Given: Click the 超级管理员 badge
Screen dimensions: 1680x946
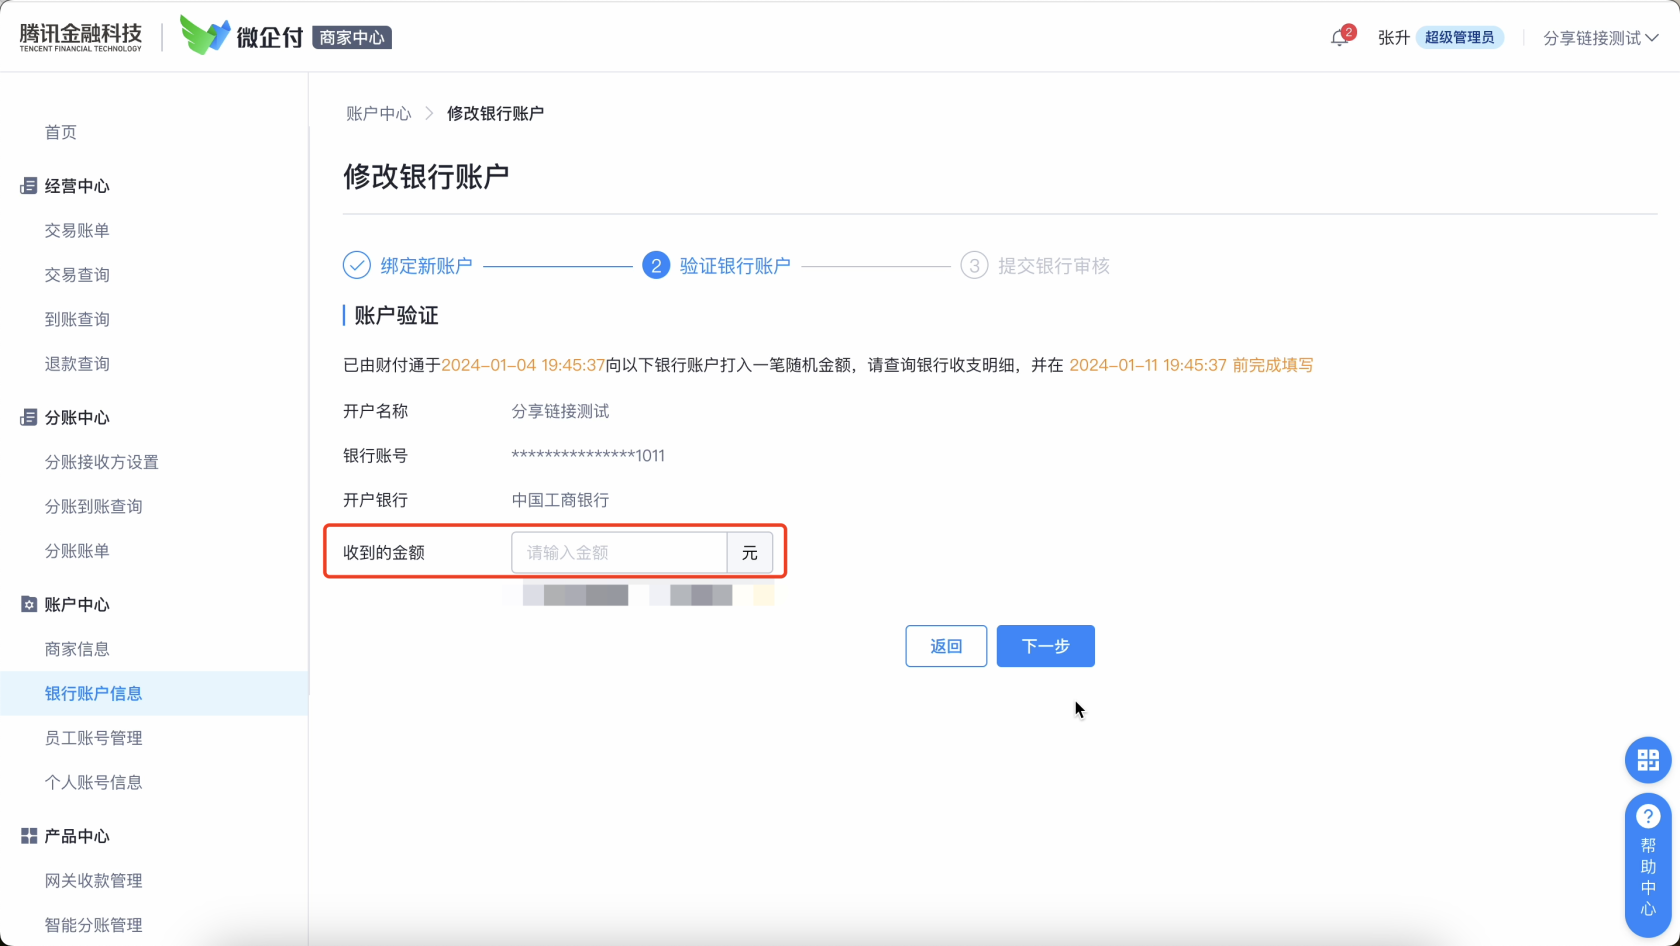Looking at the screenshot, I should coord(1459,38).
